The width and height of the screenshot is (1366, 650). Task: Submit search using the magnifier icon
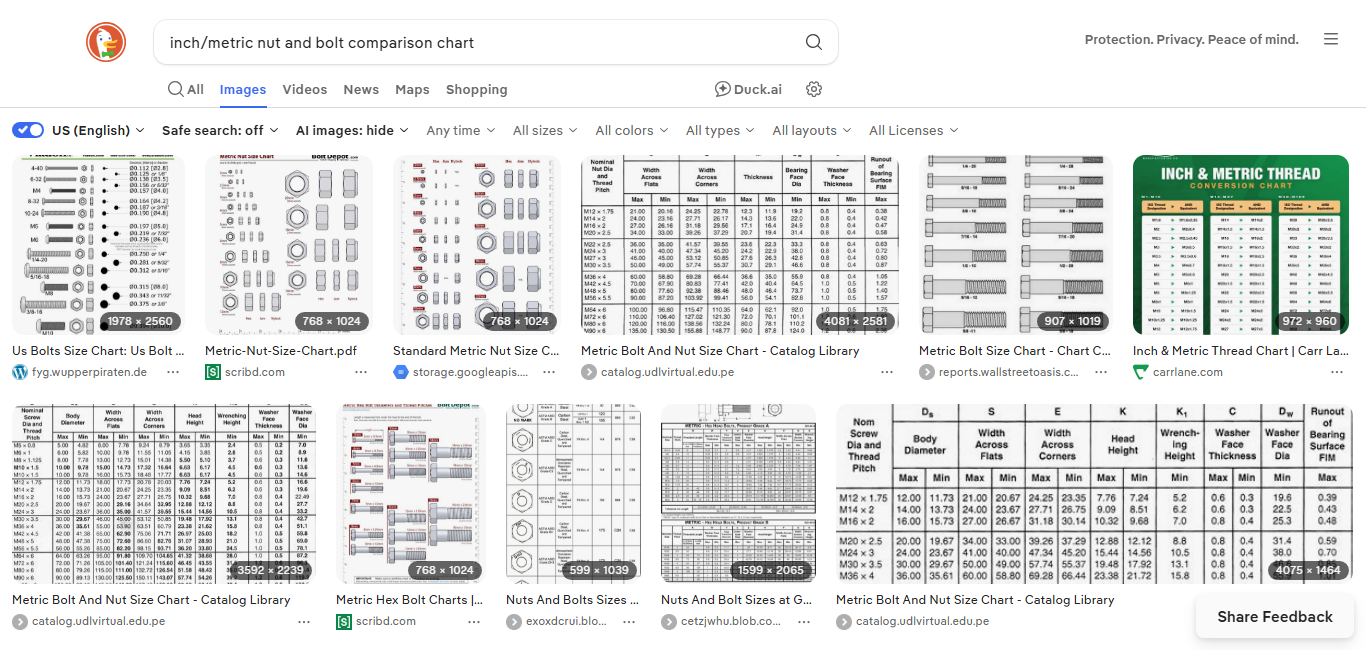(x=814, y=42)
